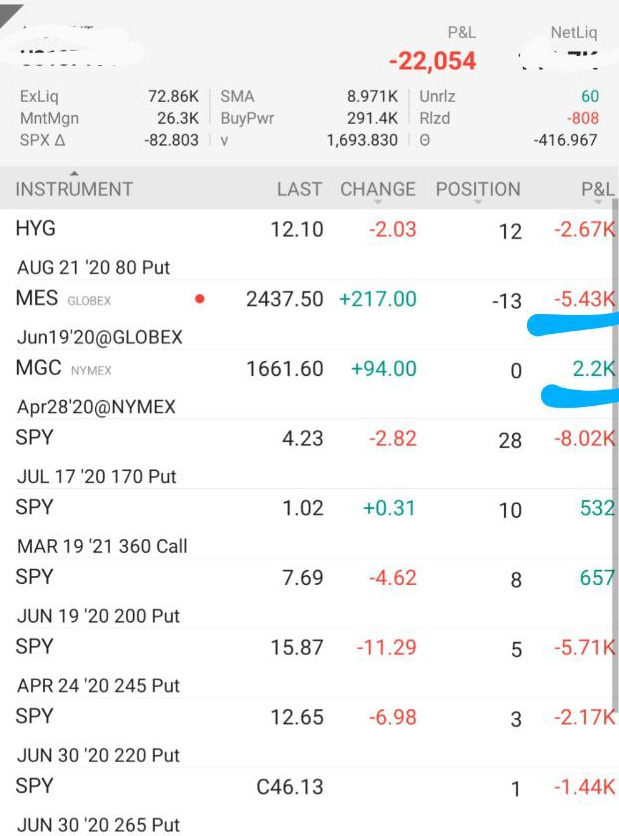Select JUN 30 '20 220 Put row

307,733
